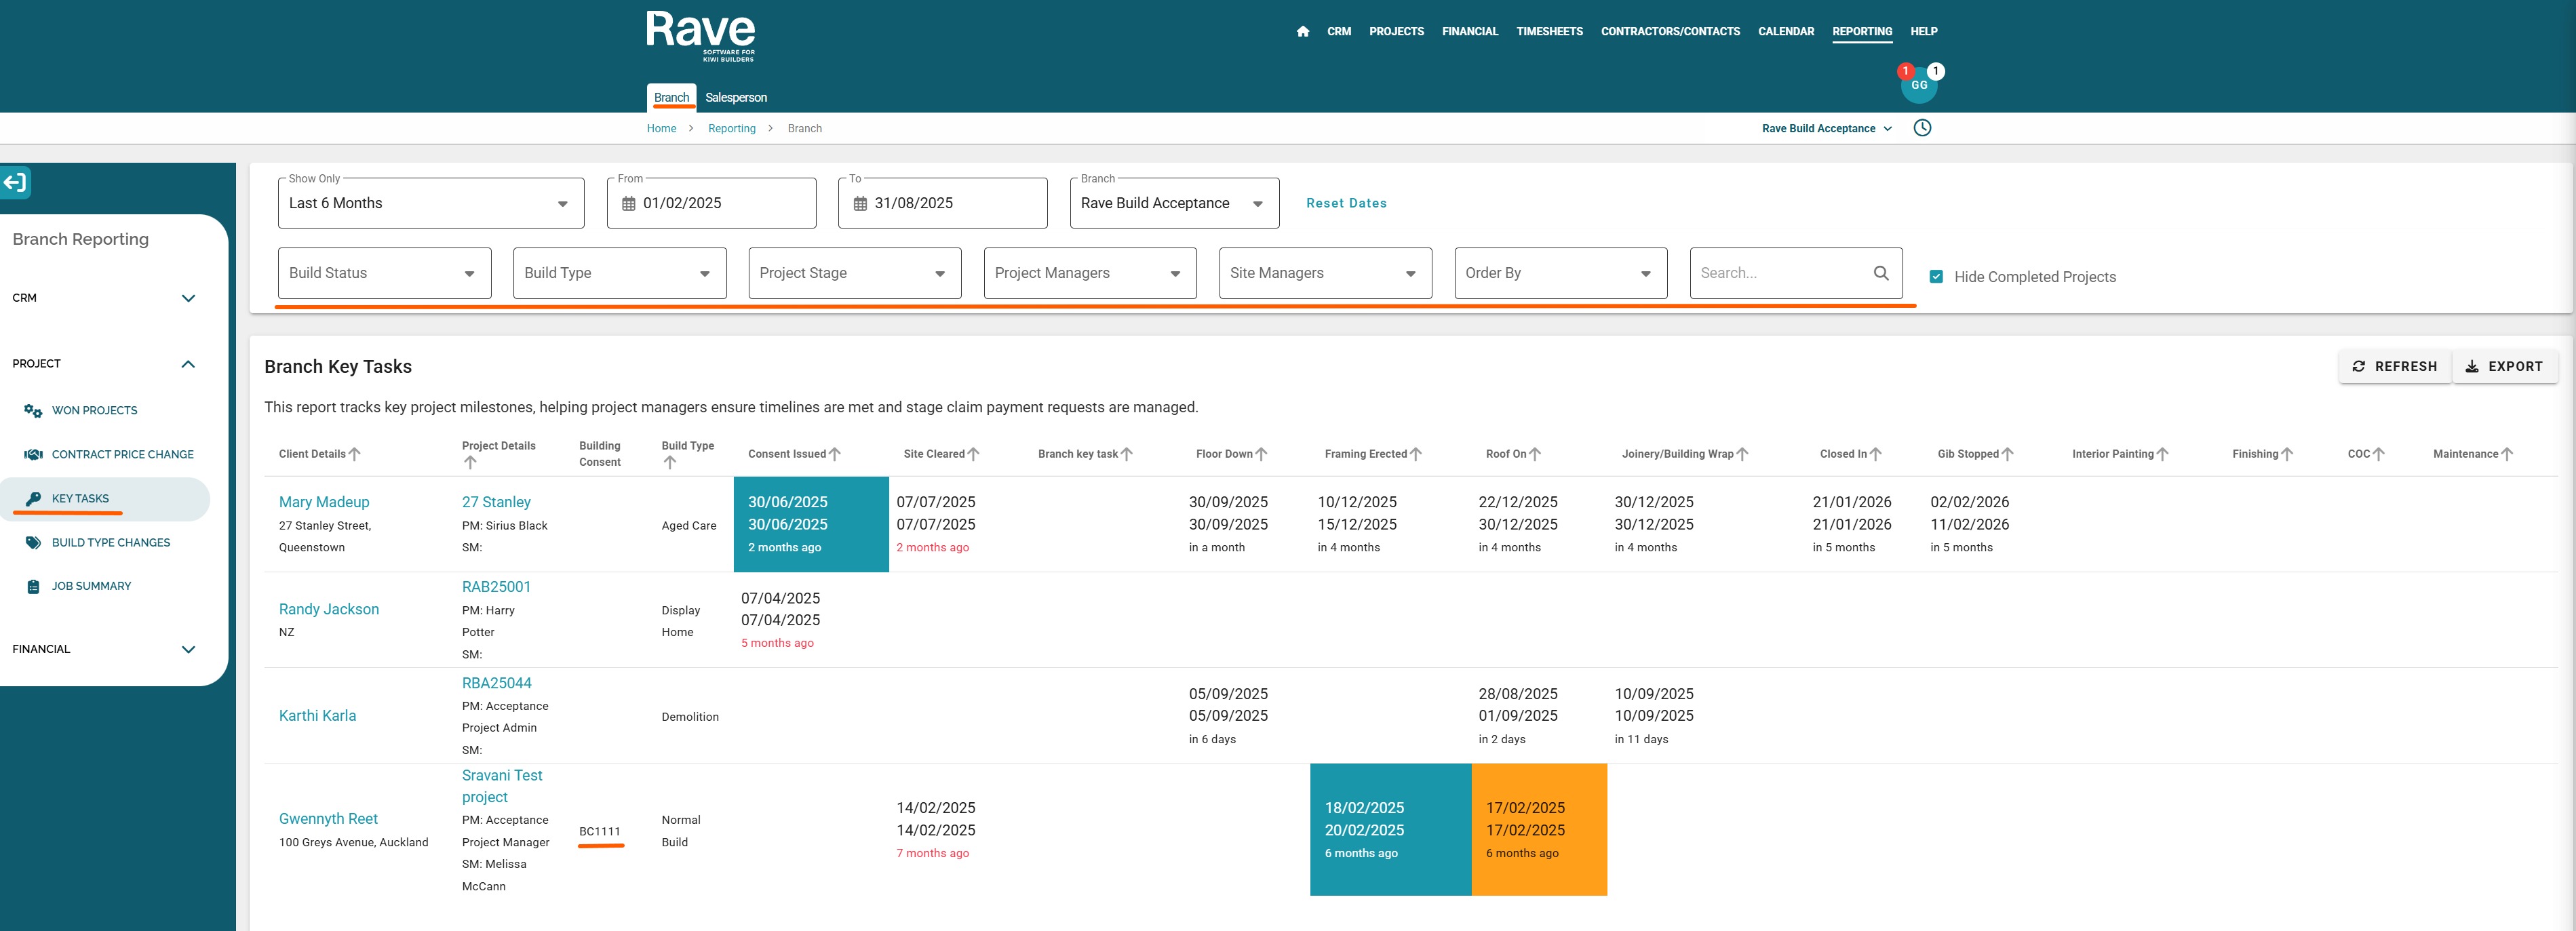Click the GG user avatar

click(x=1918, y=86)
